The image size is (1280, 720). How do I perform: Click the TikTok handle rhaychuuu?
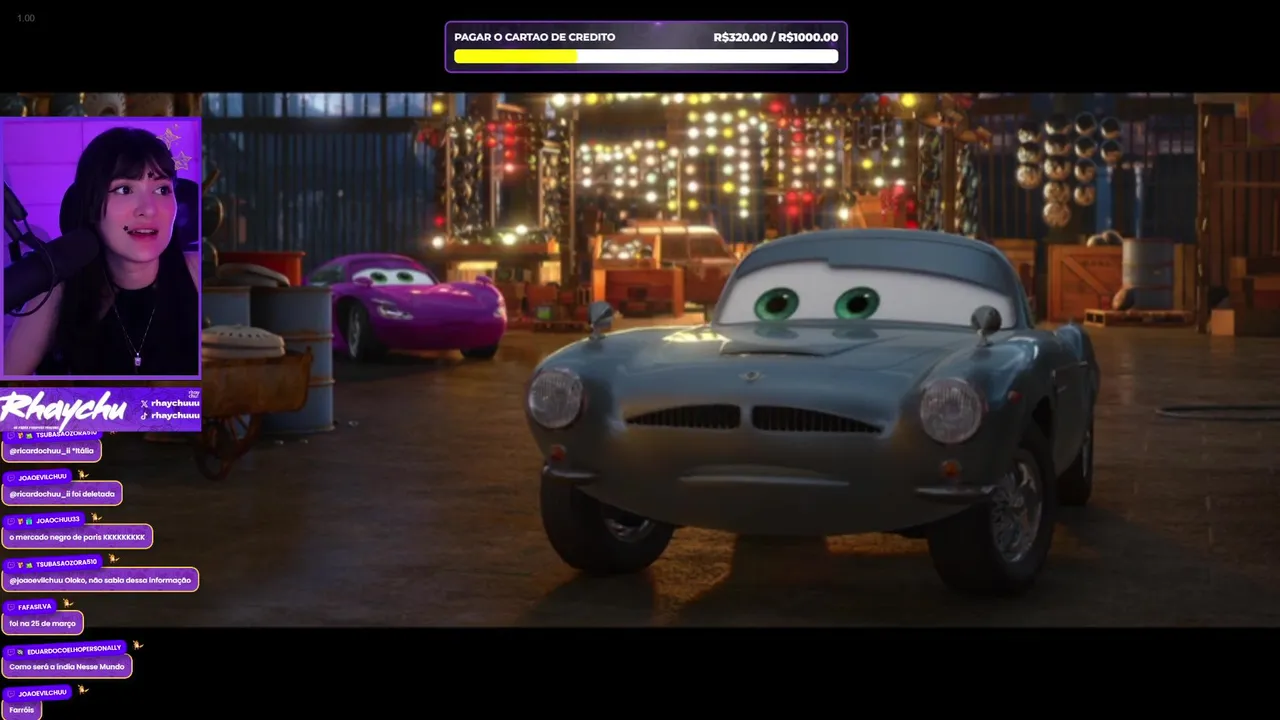(x=170, y=415)
